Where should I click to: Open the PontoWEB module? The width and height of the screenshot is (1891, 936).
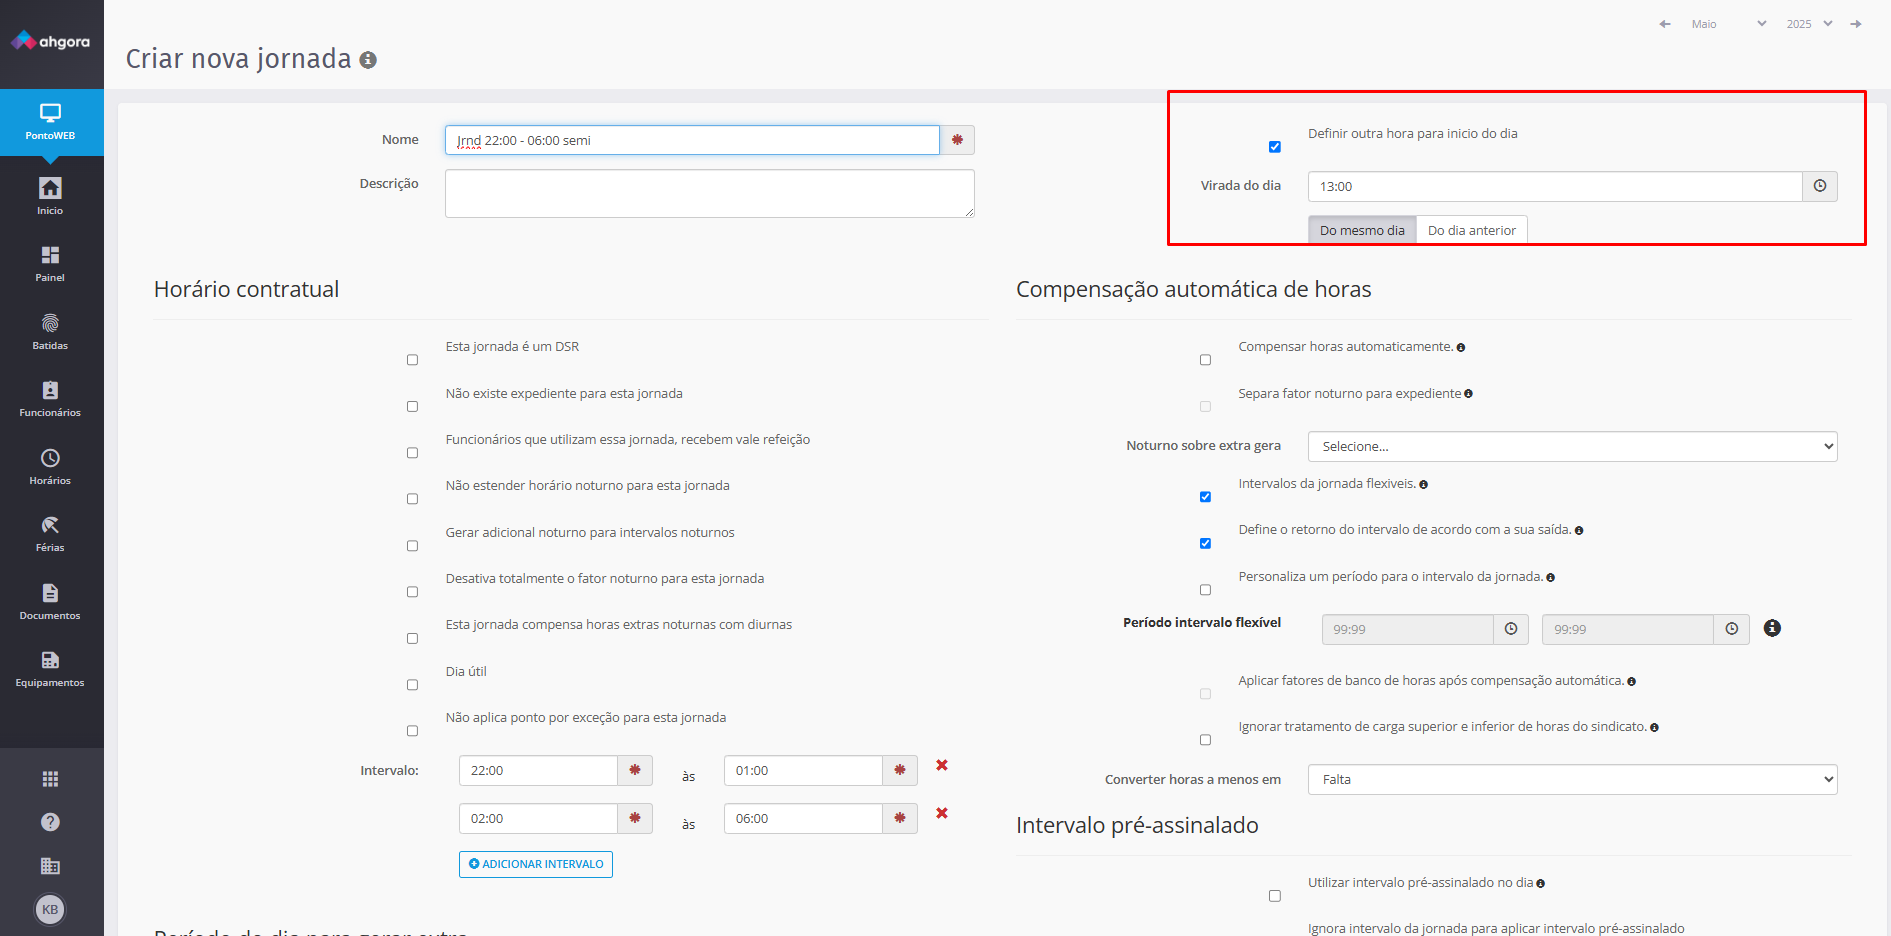(50, 121)
